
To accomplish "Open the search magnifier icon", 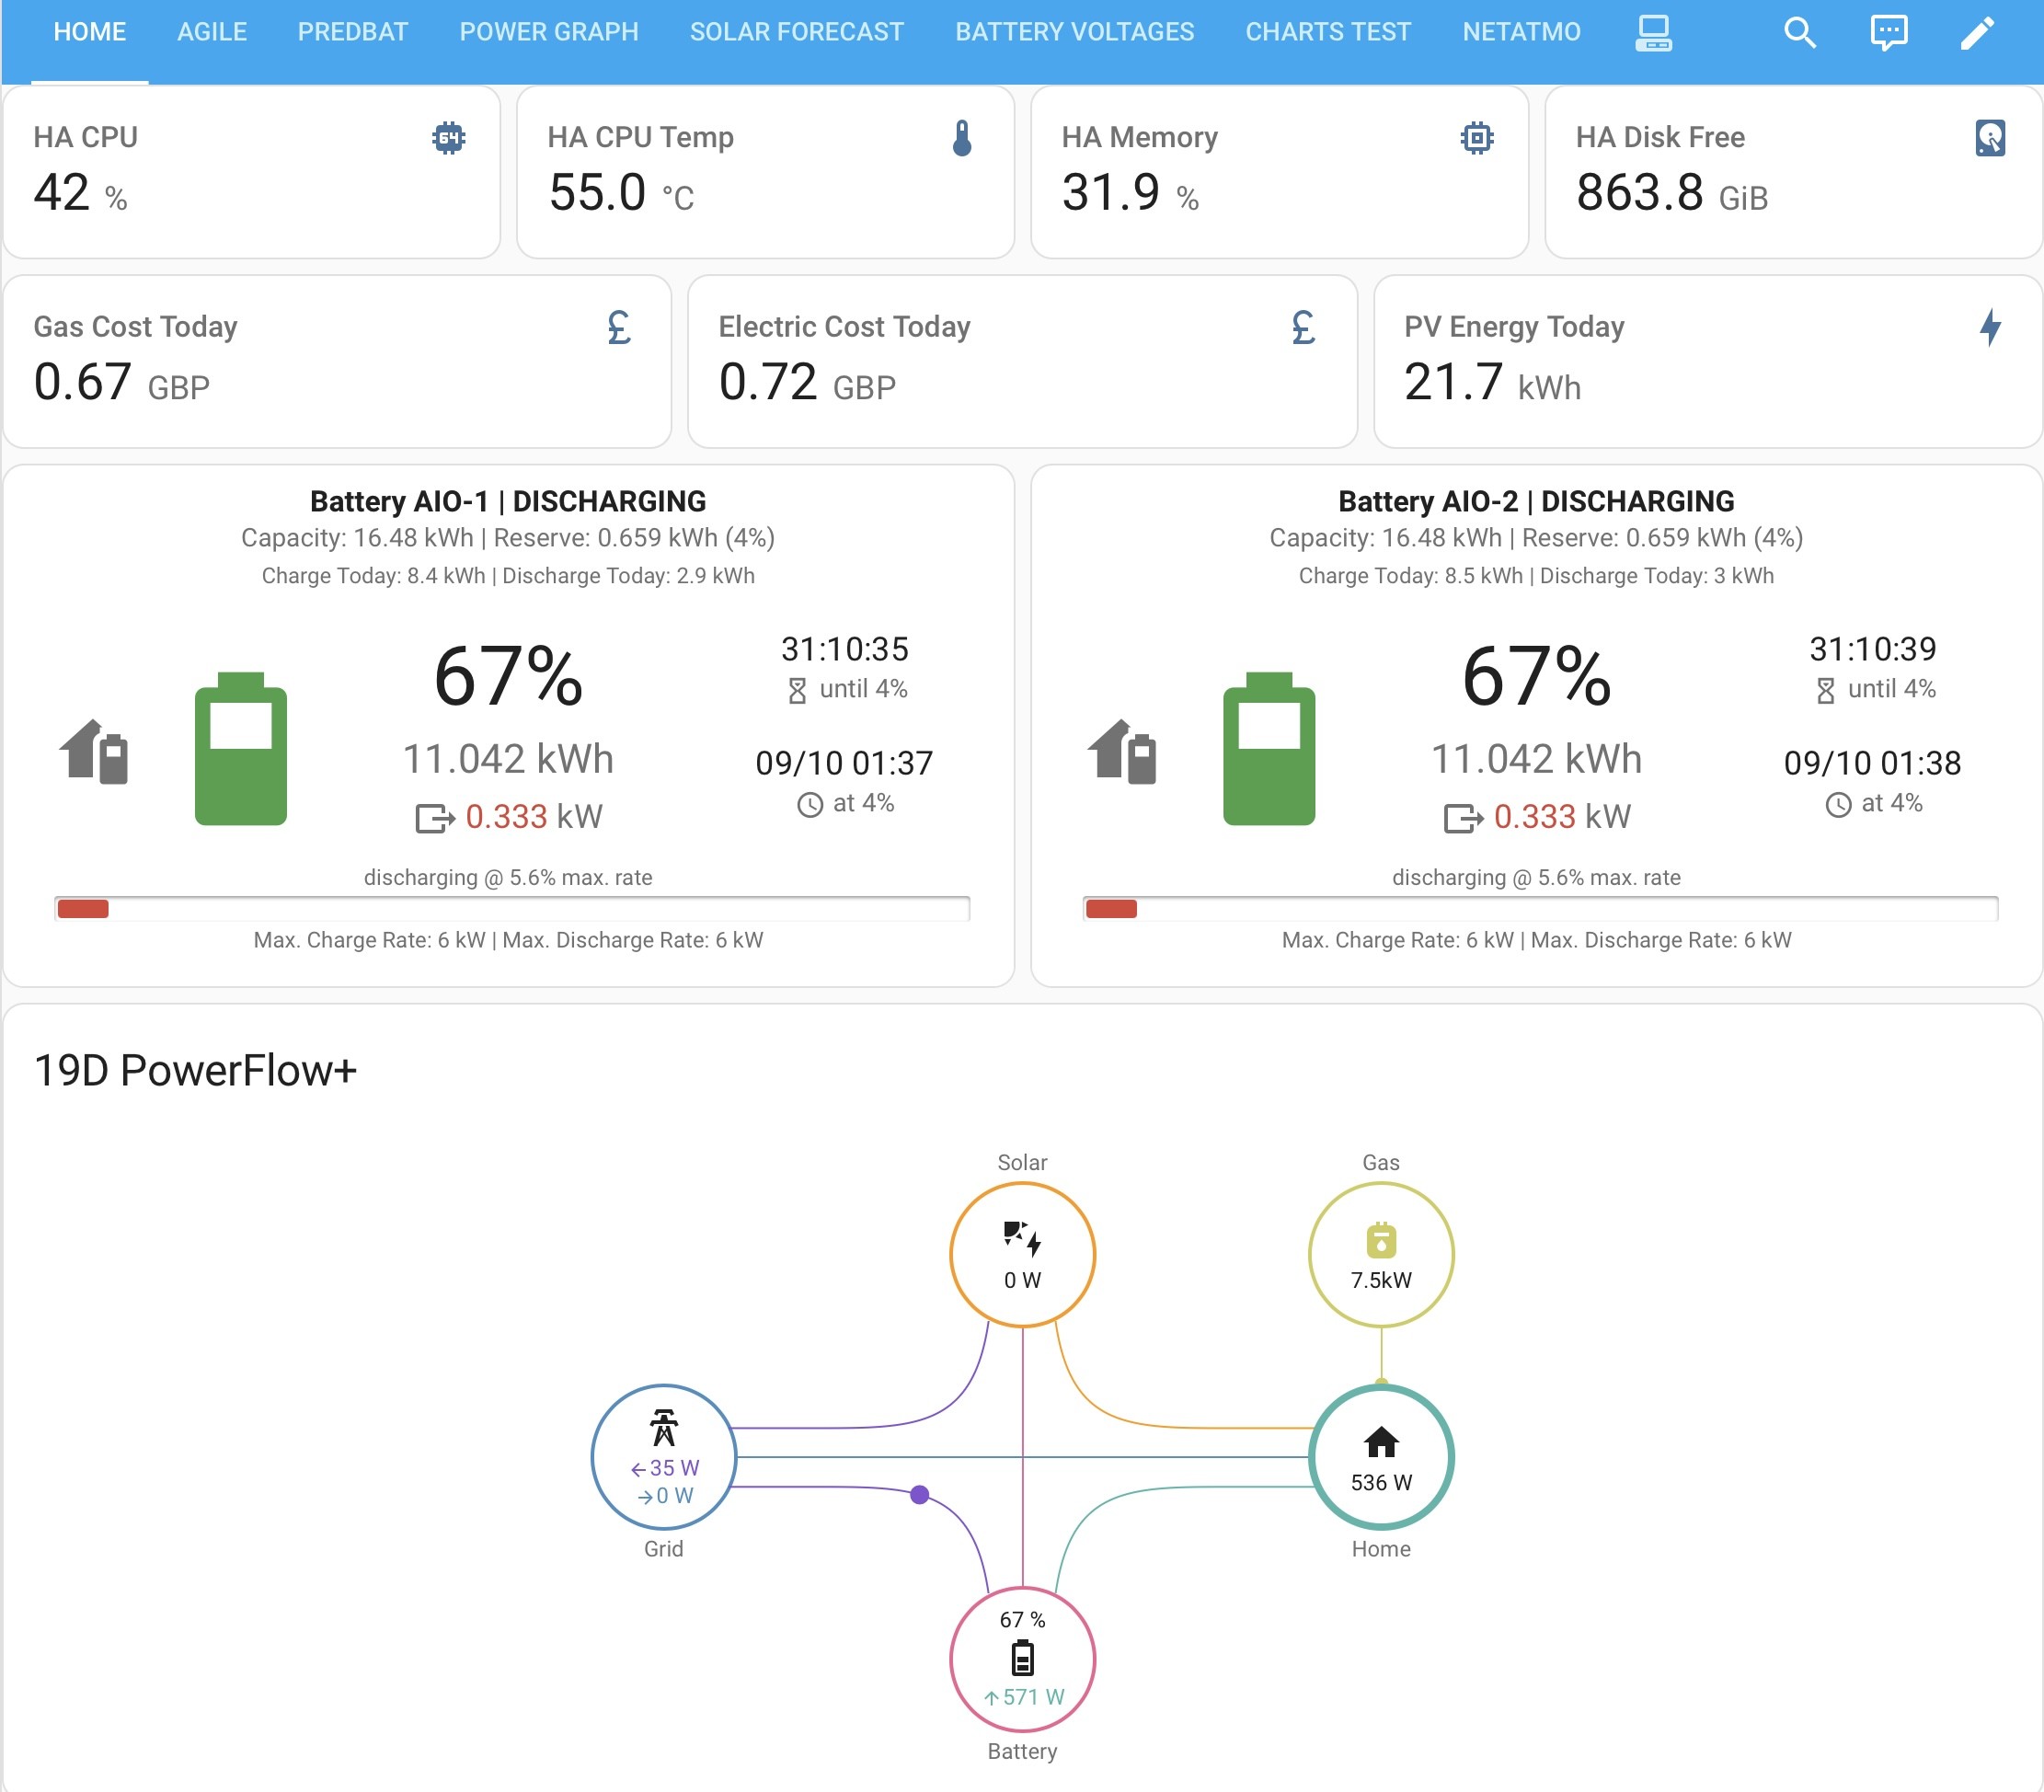I will [x=1799, y=33].
